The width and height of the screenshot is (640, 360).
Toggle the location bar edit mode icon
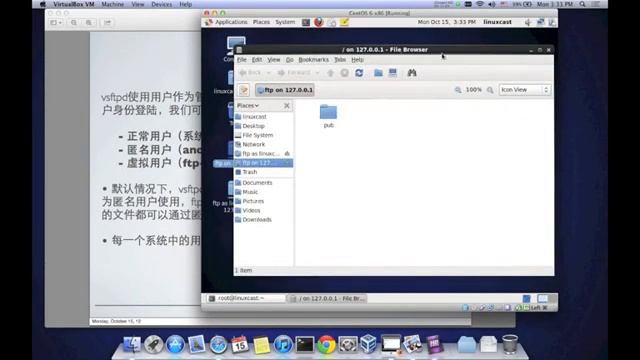point(244,90)
